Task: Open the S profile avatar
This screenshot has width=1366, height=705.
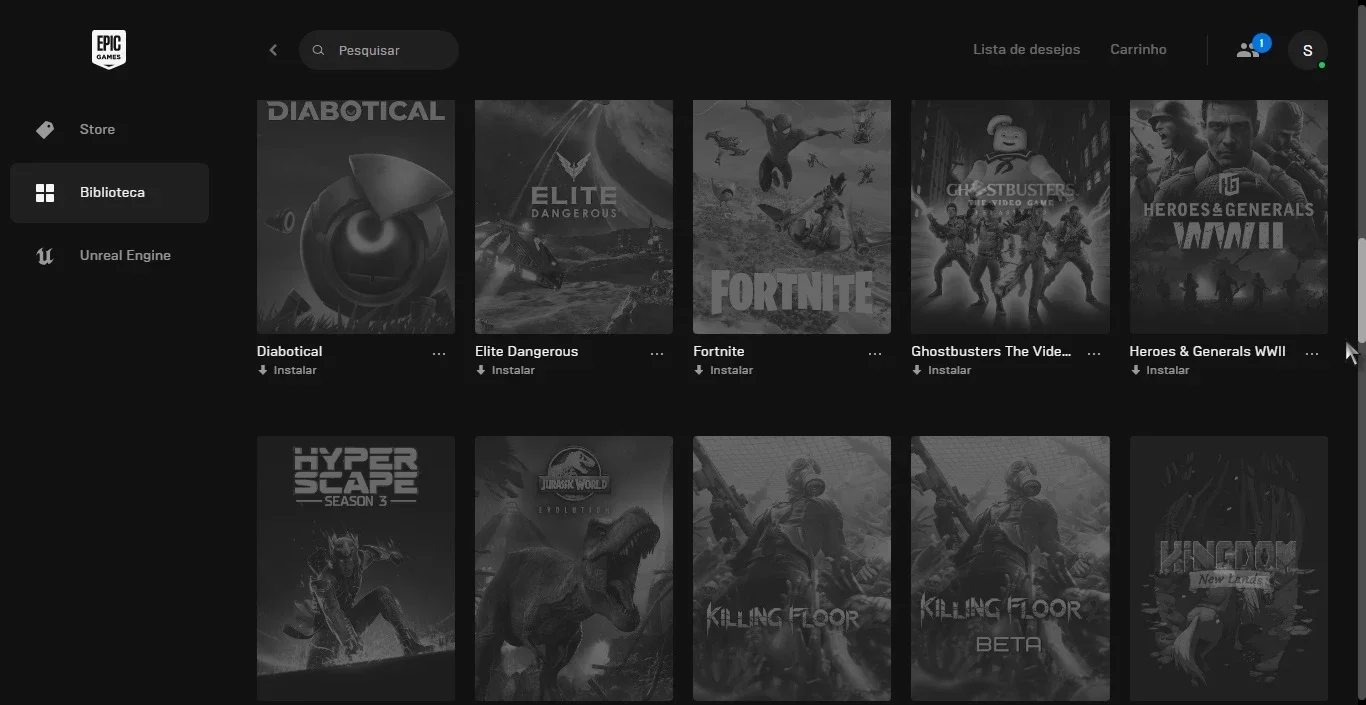Action: point(1307,50)
